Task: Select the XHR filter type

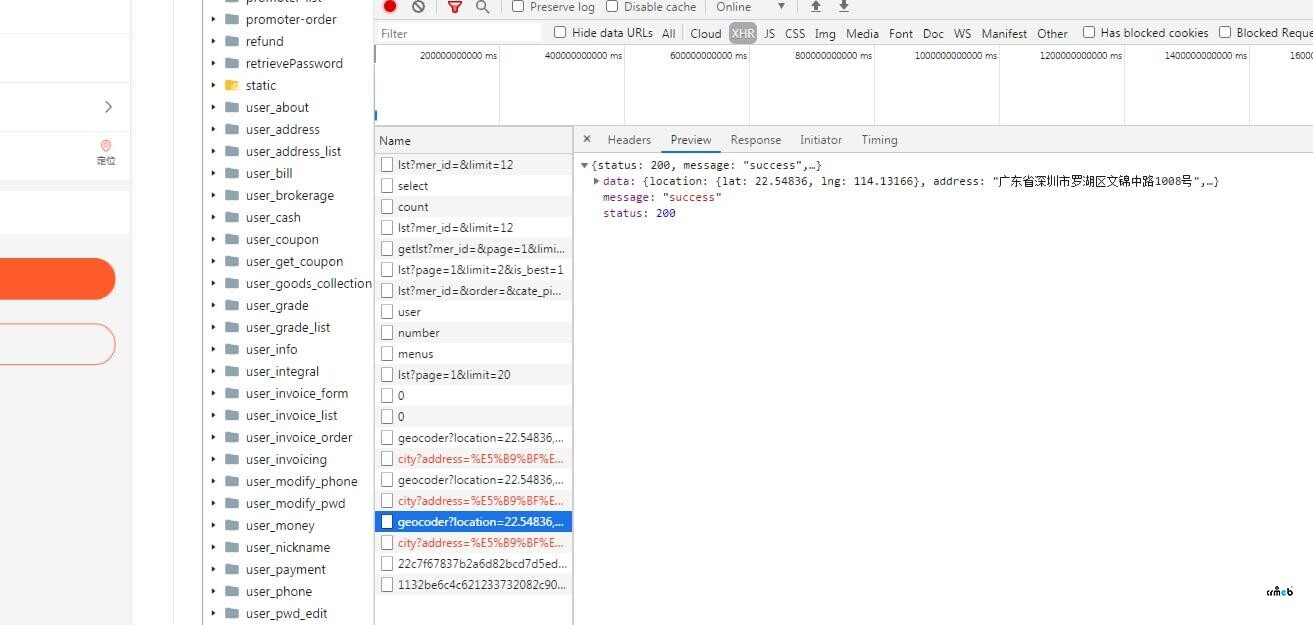Action: click(x=743, y=33)
